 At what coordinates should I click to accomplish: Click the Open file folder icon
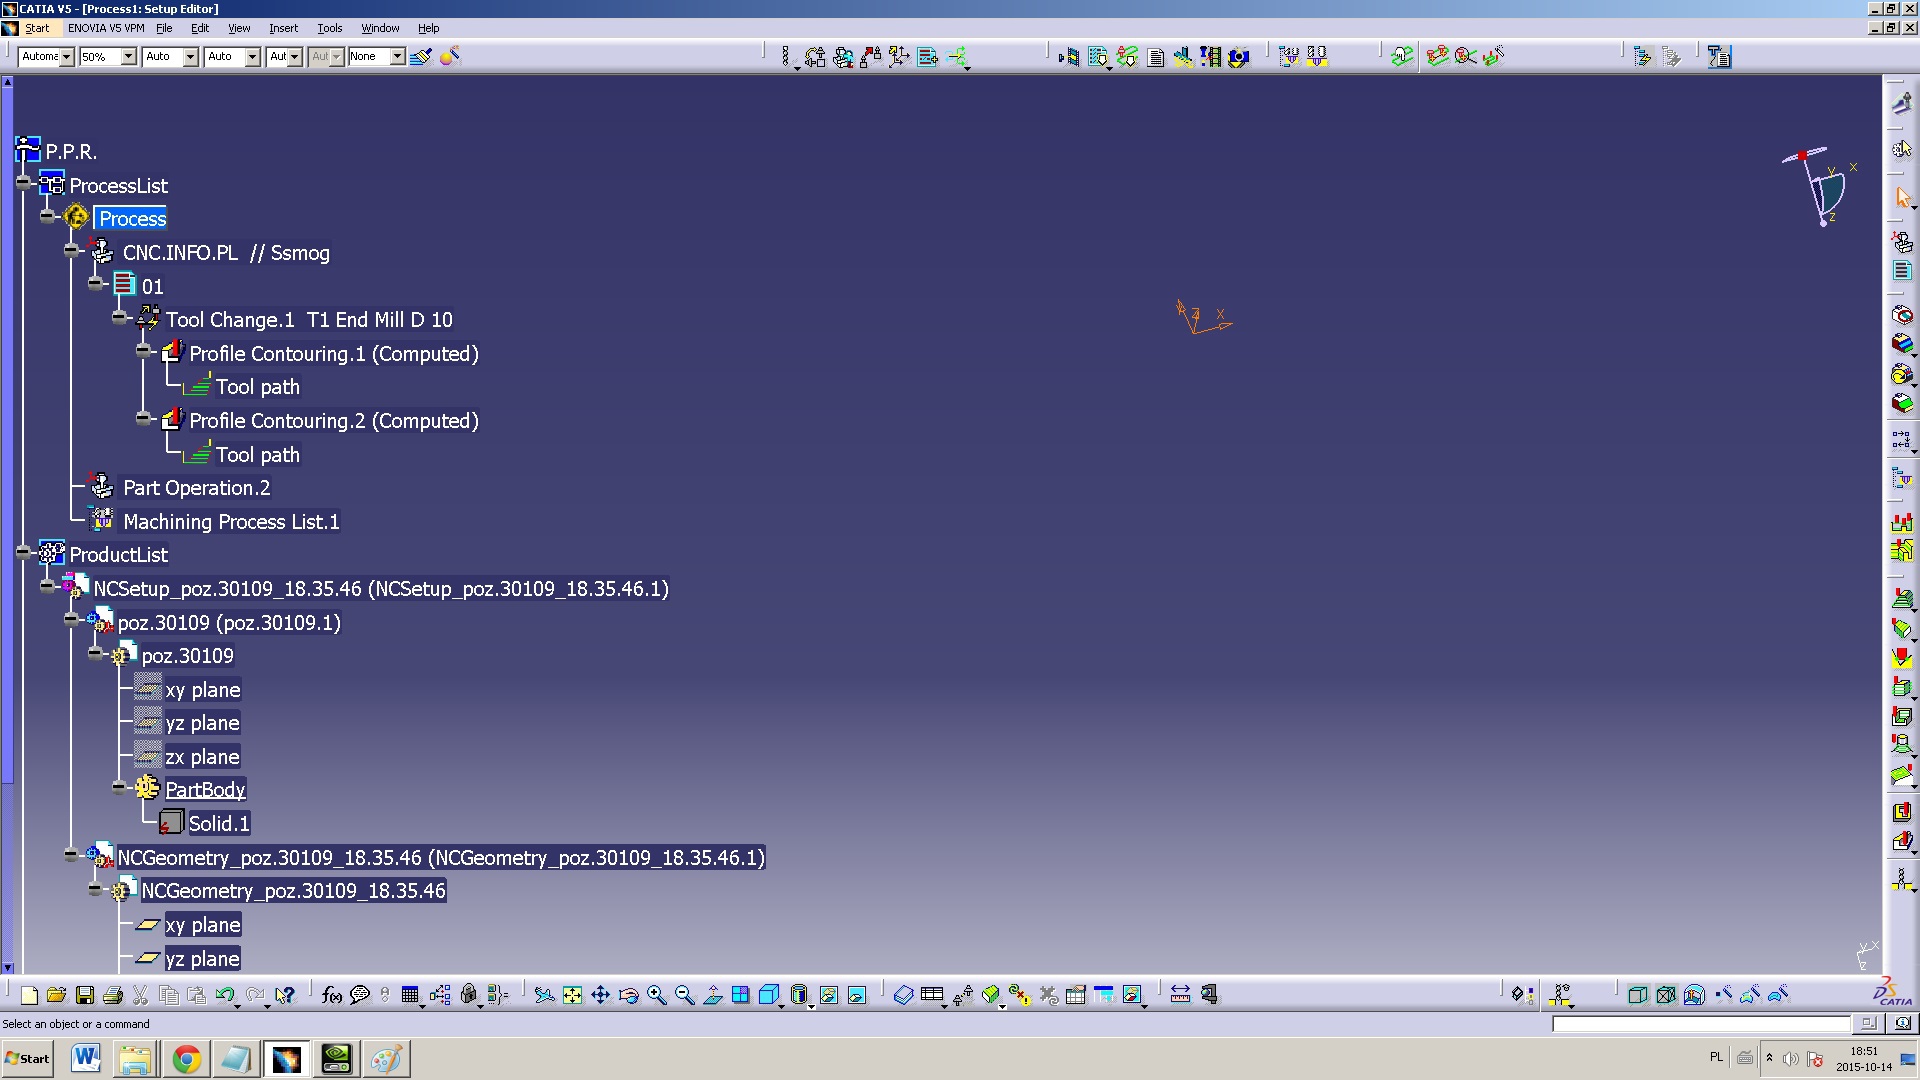[56, 995]
